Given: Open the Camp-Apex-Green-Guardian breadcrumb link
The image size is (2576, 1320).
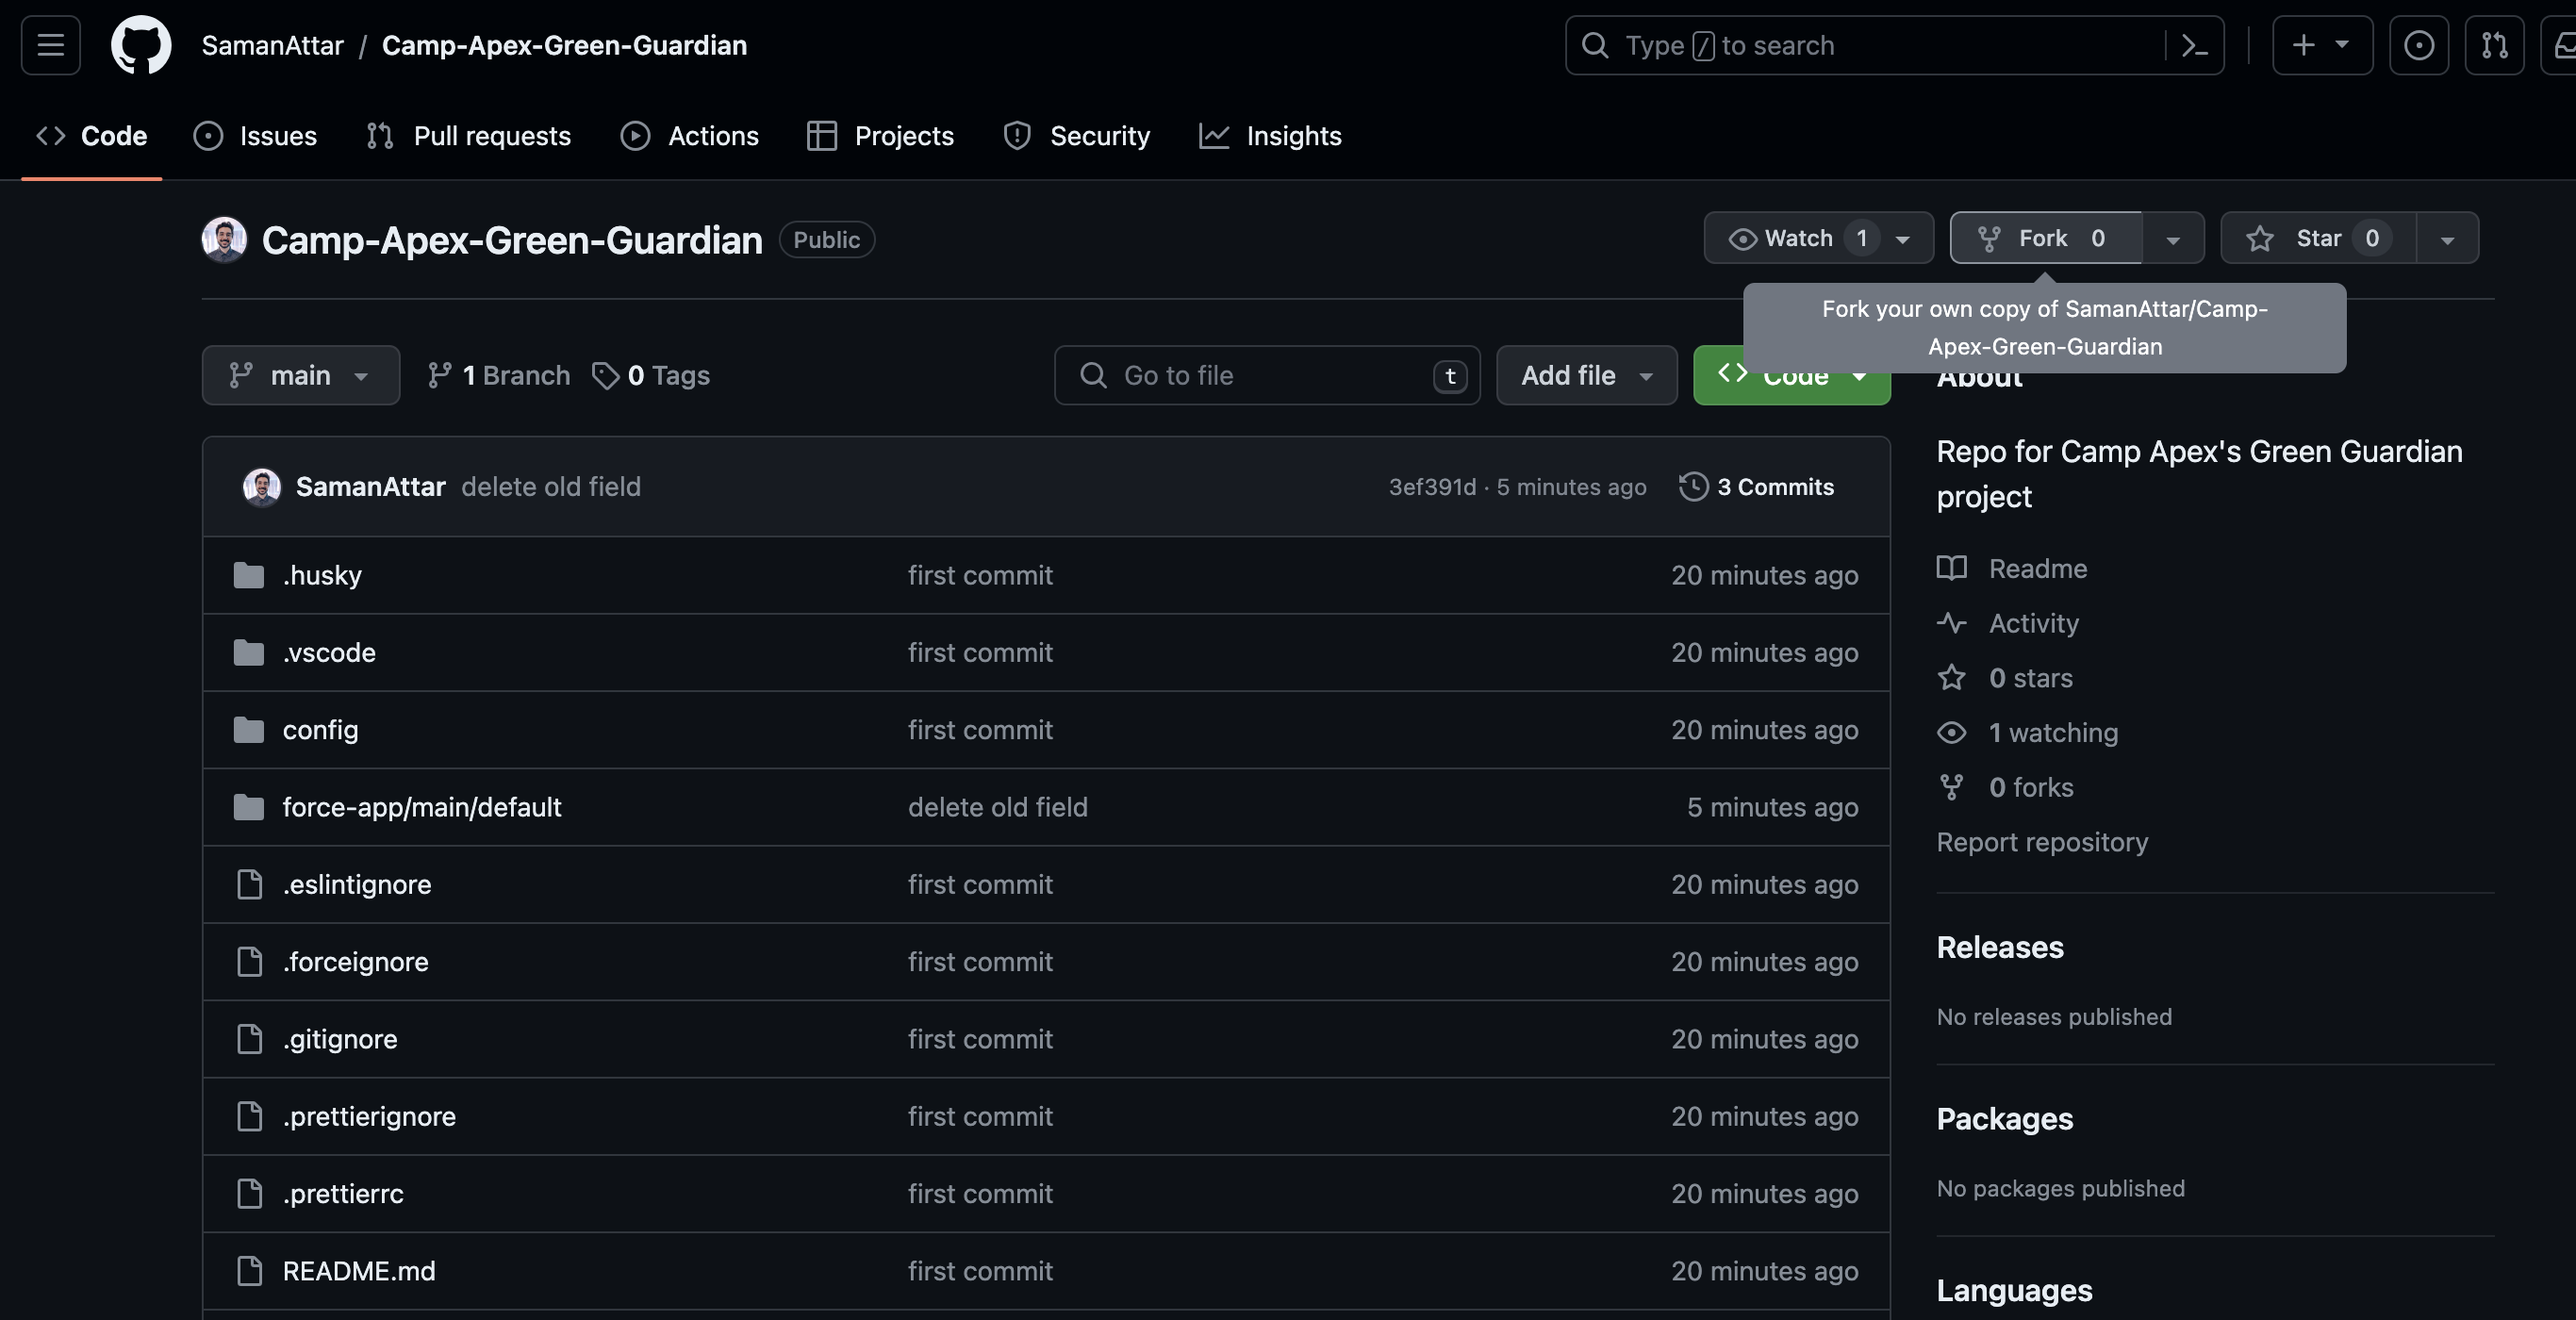Looking at the screenshot, I should [564, 45].
